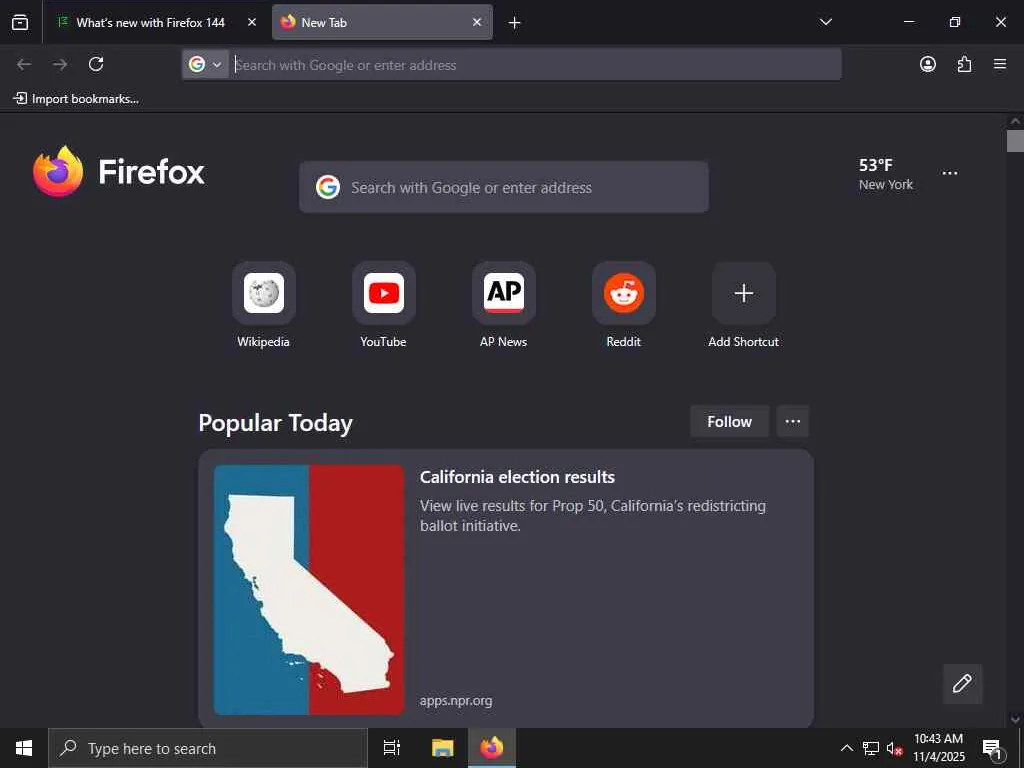Click the Firefox taskbar icon
Viewport: 1024px width, 768px height.
492,748
